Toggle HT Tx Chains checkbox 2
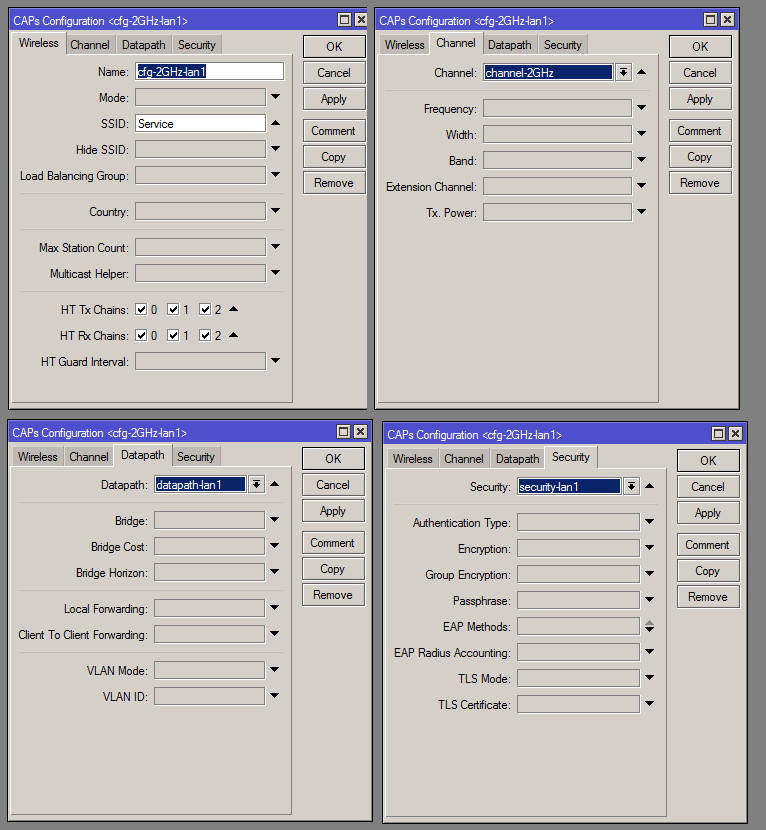This screenshot has height=830, width=766. pyautogui.click(x=205, y=309)
